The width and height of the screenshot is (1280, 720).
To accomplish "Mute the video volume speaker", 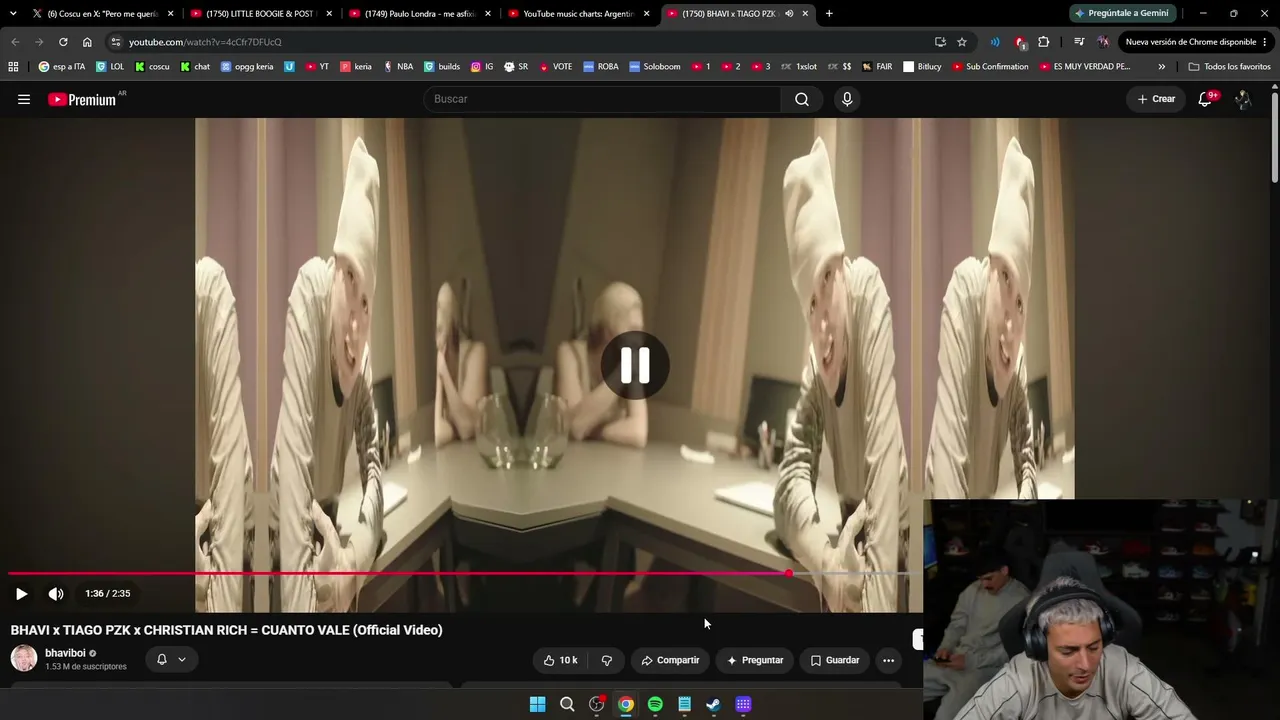I will (56, 594).
